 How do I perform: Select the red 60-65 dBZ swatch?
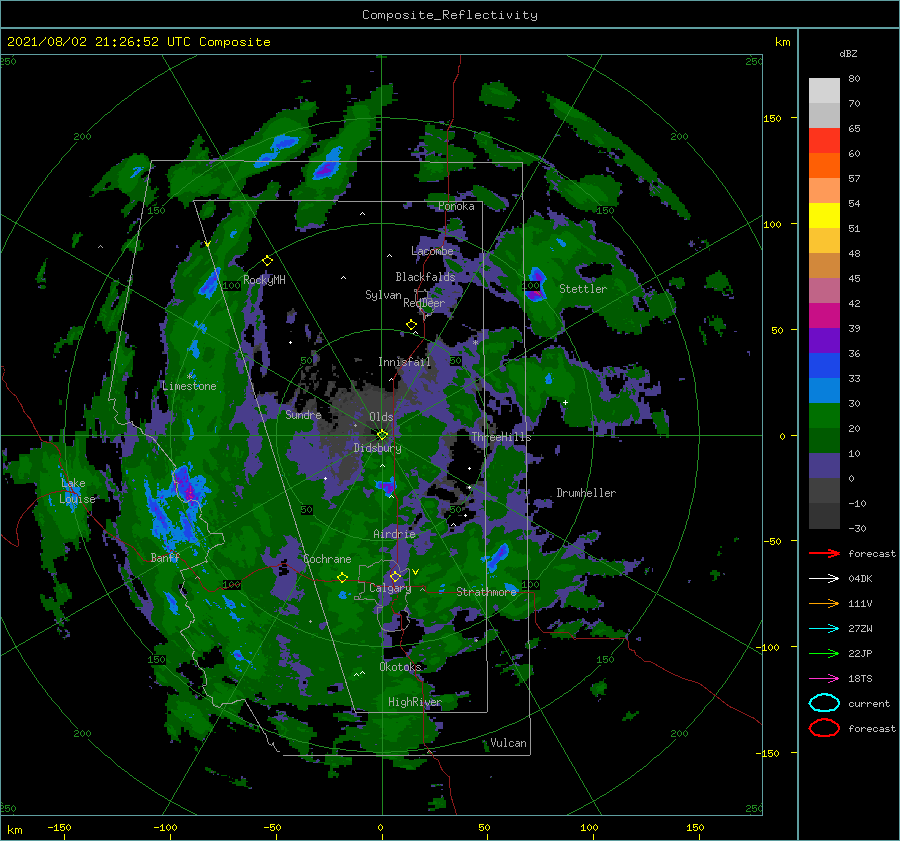coord(824,141)
